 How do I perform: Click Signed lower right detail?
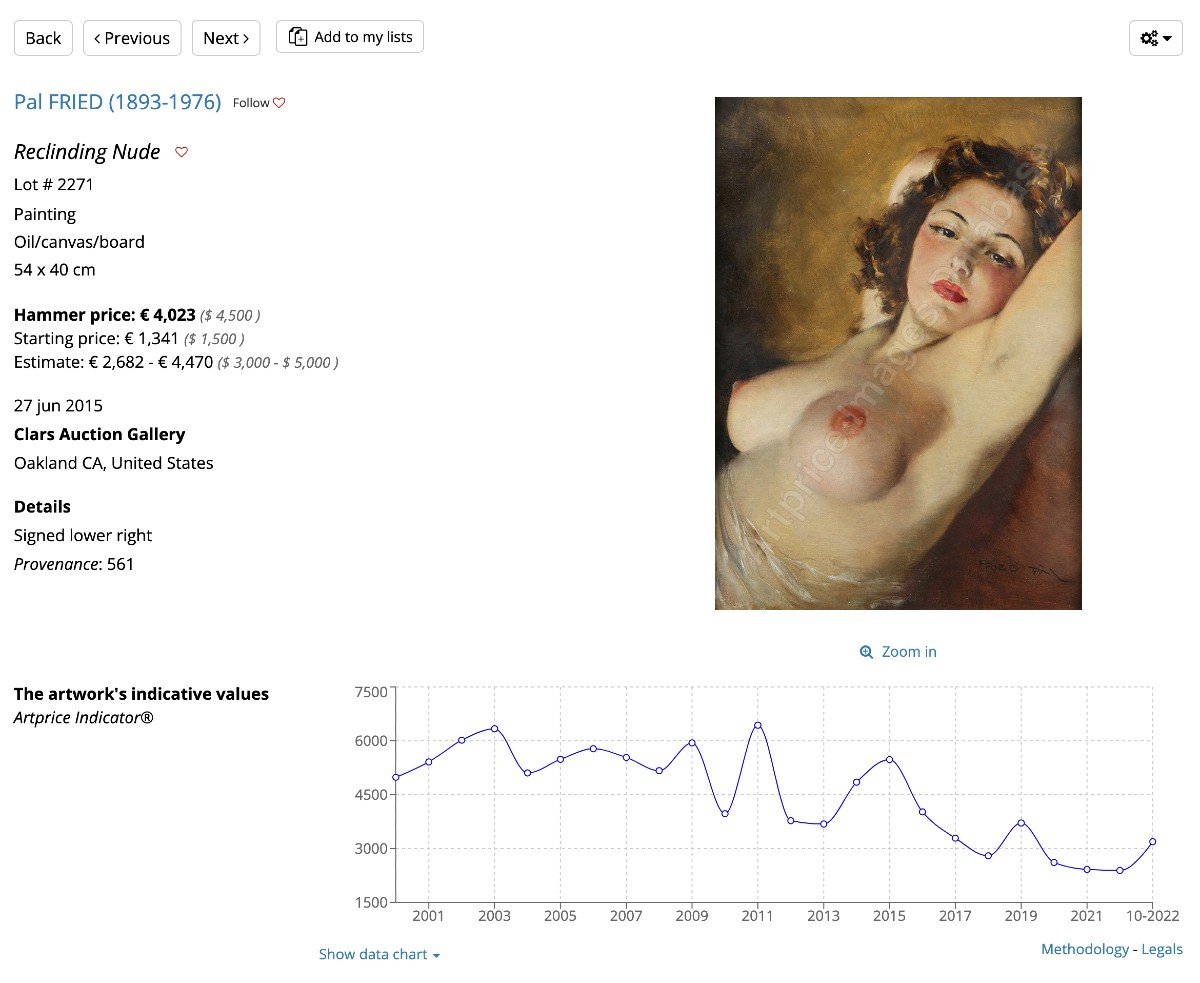pyautogui.click(x=83, y=535)
